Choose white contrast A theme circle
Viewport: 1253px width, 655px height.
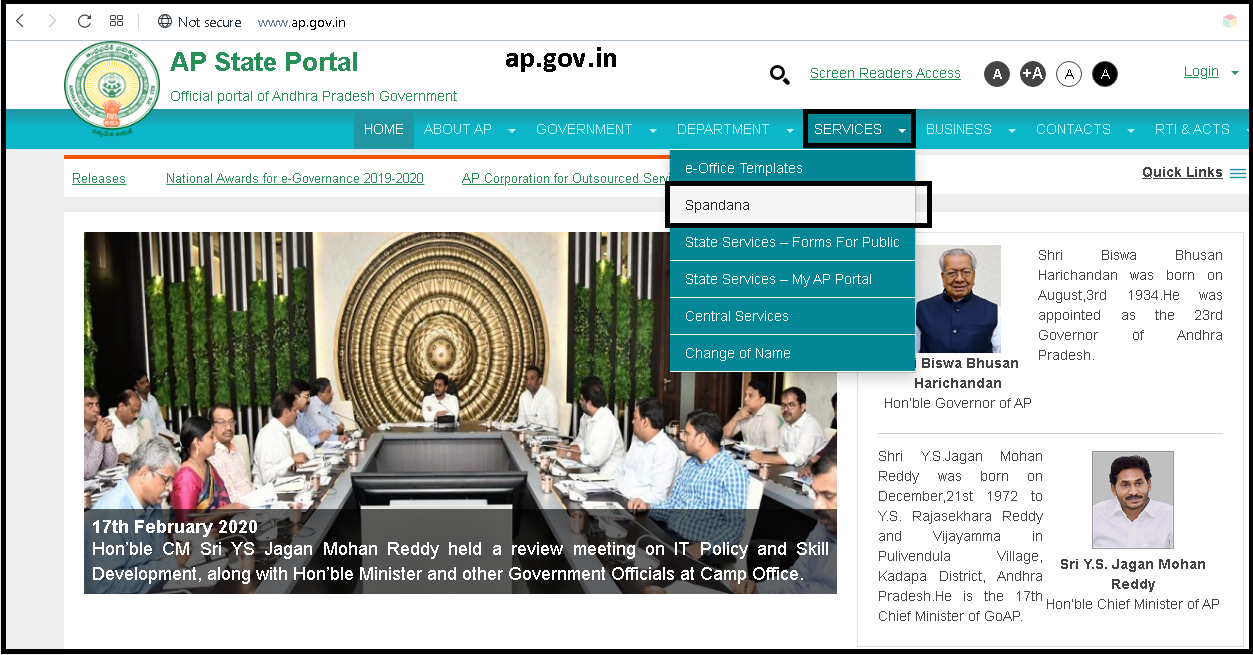[x=1069, y=73]
